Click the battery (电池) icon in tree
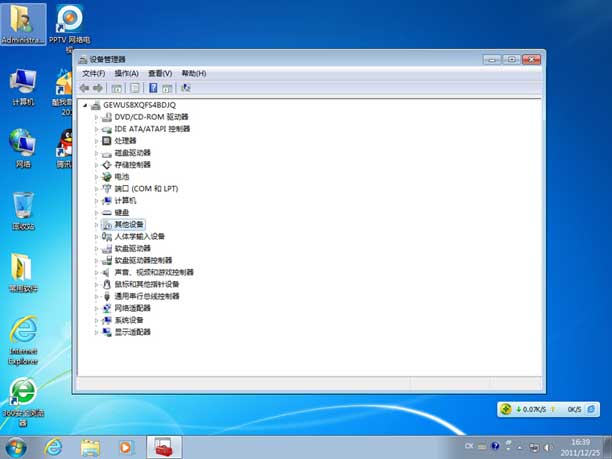The height and width of the screenshot is (459, 612). coord(107,177)
